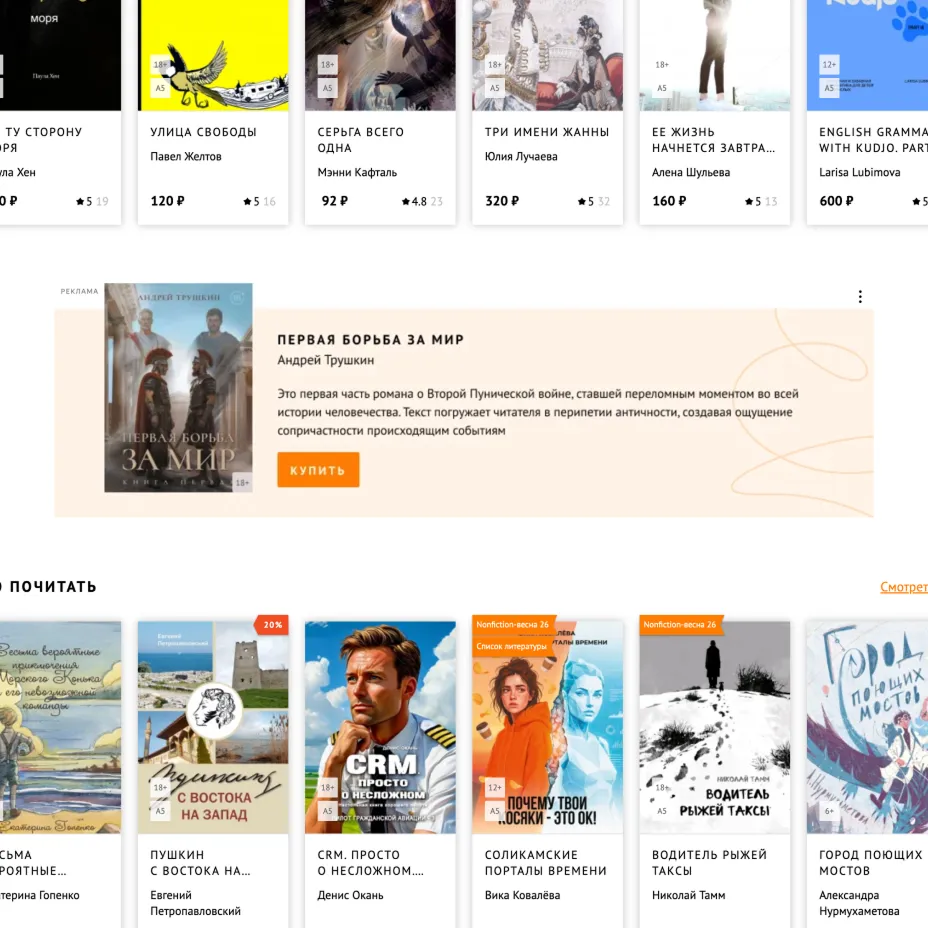Open title ПУШКИН С ВОСТОКА НА...

click(201, 863)
